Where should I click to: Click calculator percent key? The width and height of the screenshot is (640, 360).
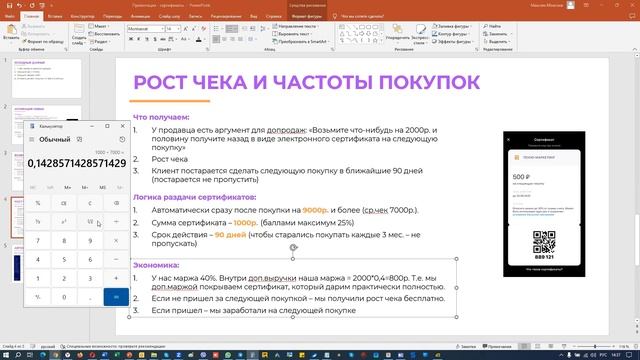tap(38, 203)
